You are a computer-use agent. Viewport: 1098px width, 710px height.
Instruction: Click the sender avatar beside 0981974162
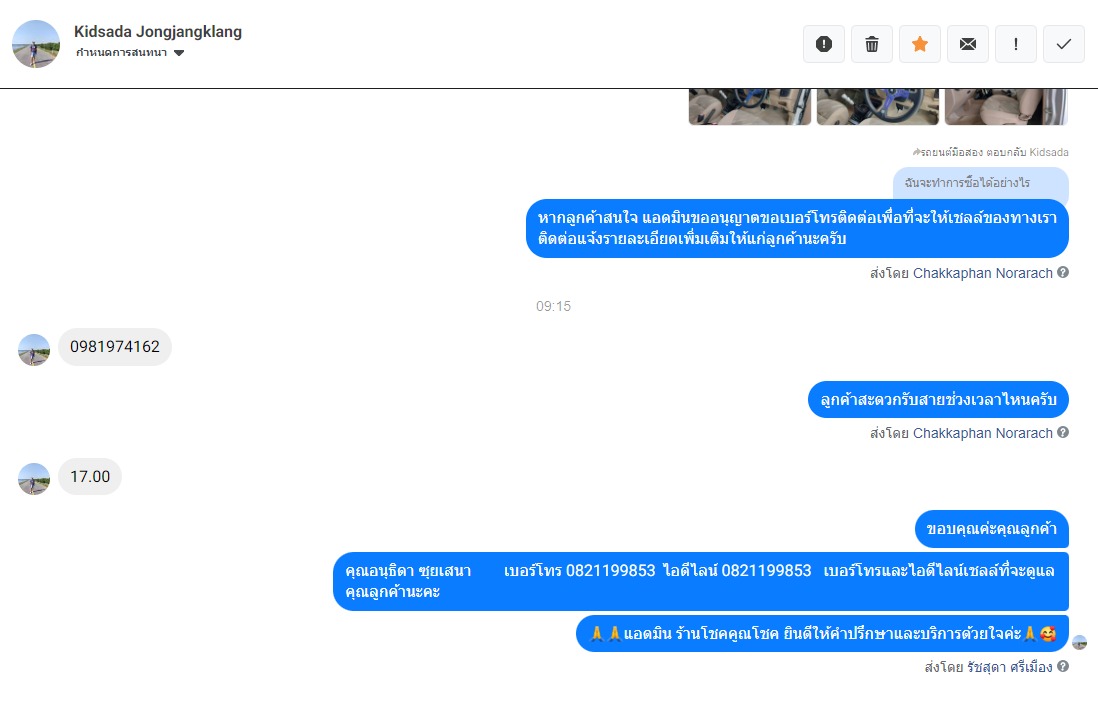coord(34,349)
